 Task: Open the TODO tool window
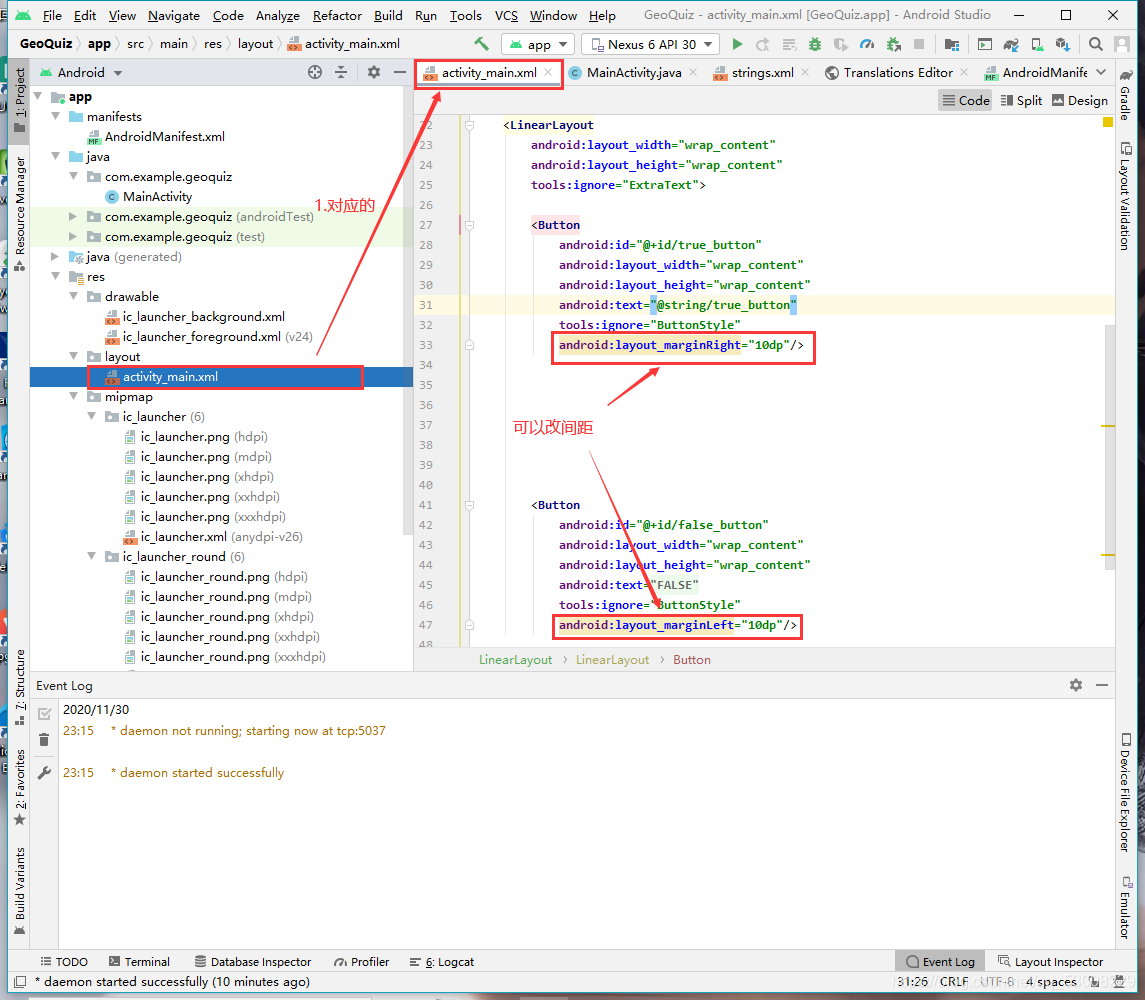64,961
